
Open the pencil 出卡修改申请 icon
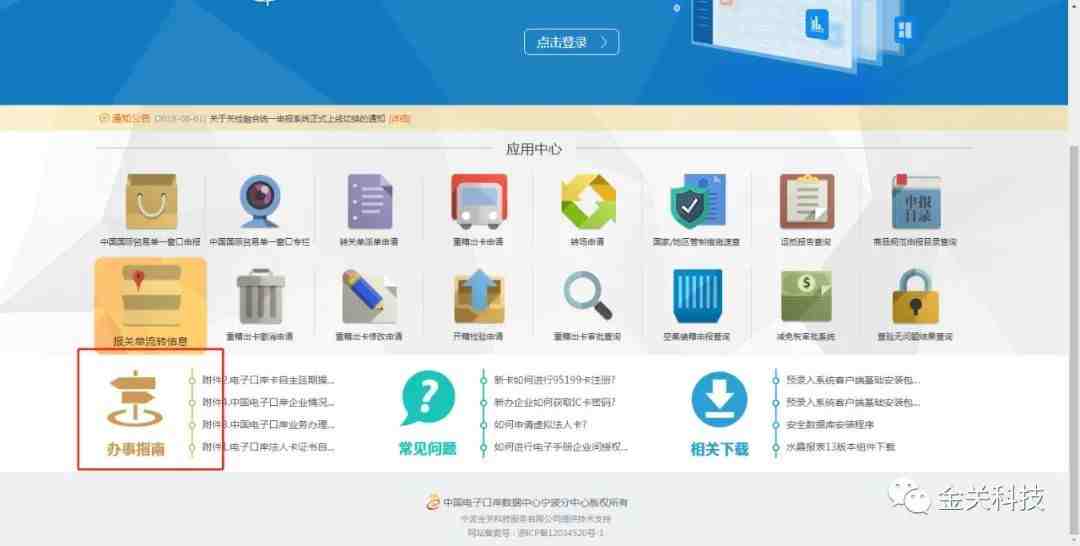[x=369, y=298]
